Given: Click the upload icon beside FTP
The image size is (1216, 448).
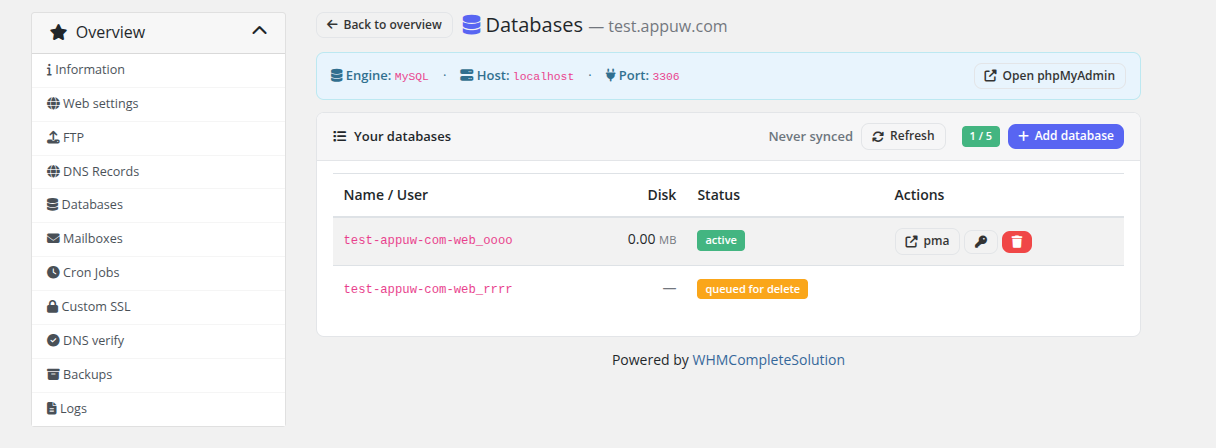Looking at the screenshot, I should pos(53,138).
